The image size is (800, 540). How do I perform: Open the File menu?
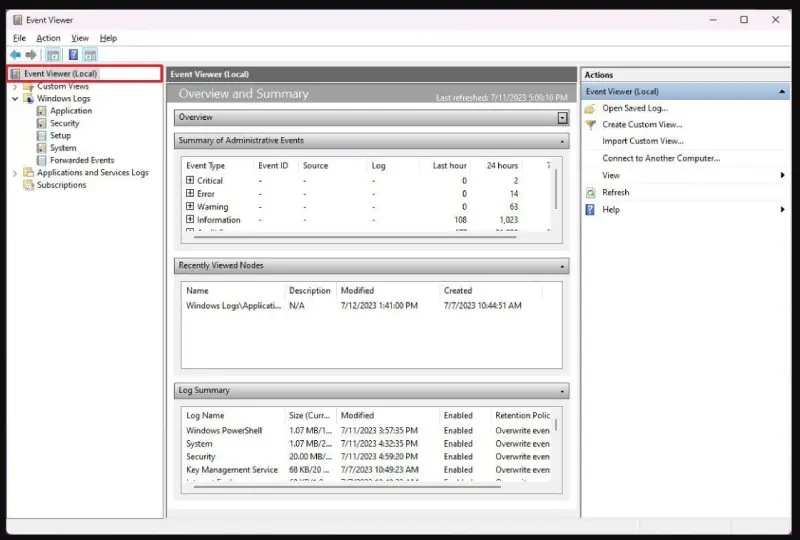point(19,38)
